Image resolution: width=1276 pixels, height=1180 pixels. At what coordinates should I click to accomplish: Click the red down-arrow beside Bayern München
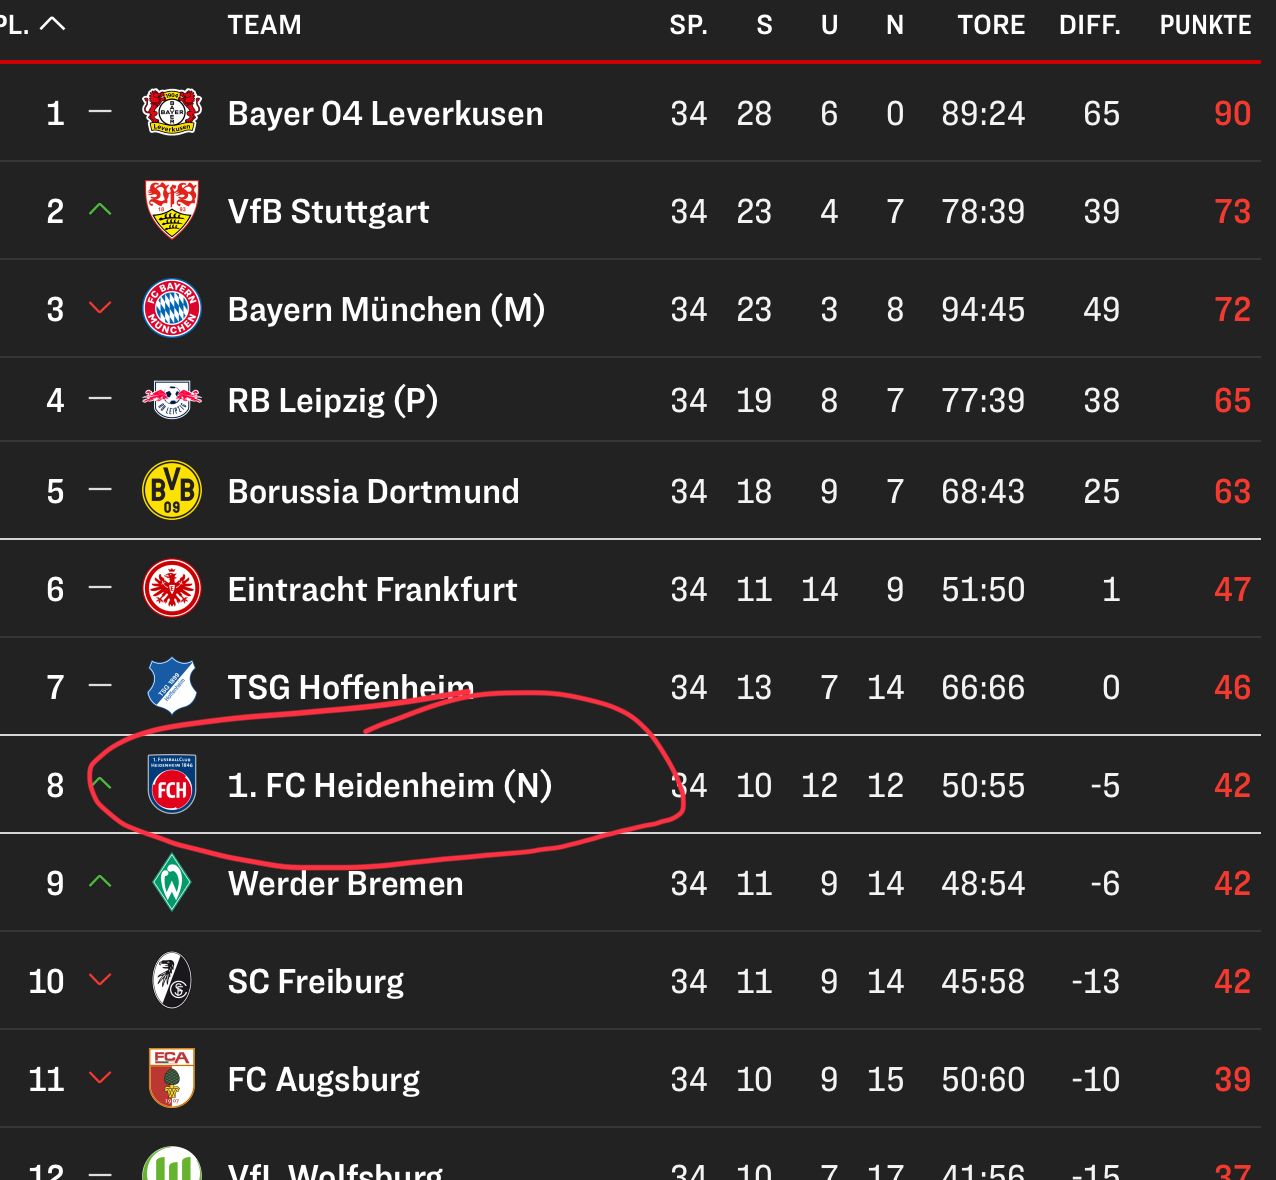coord(99,308)
